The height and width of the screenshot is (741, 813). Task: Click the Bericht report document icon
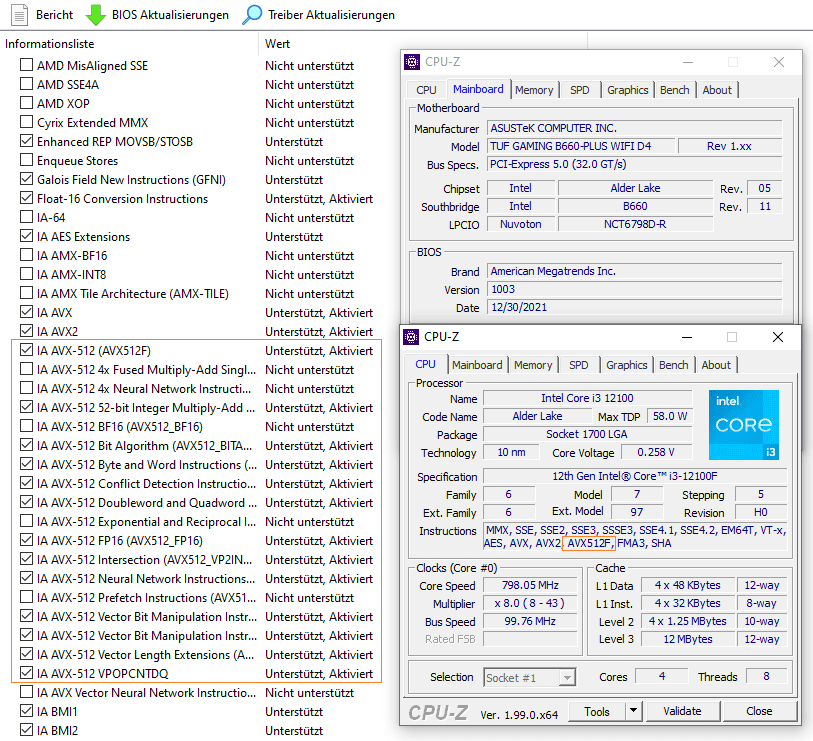click(19, 15)
